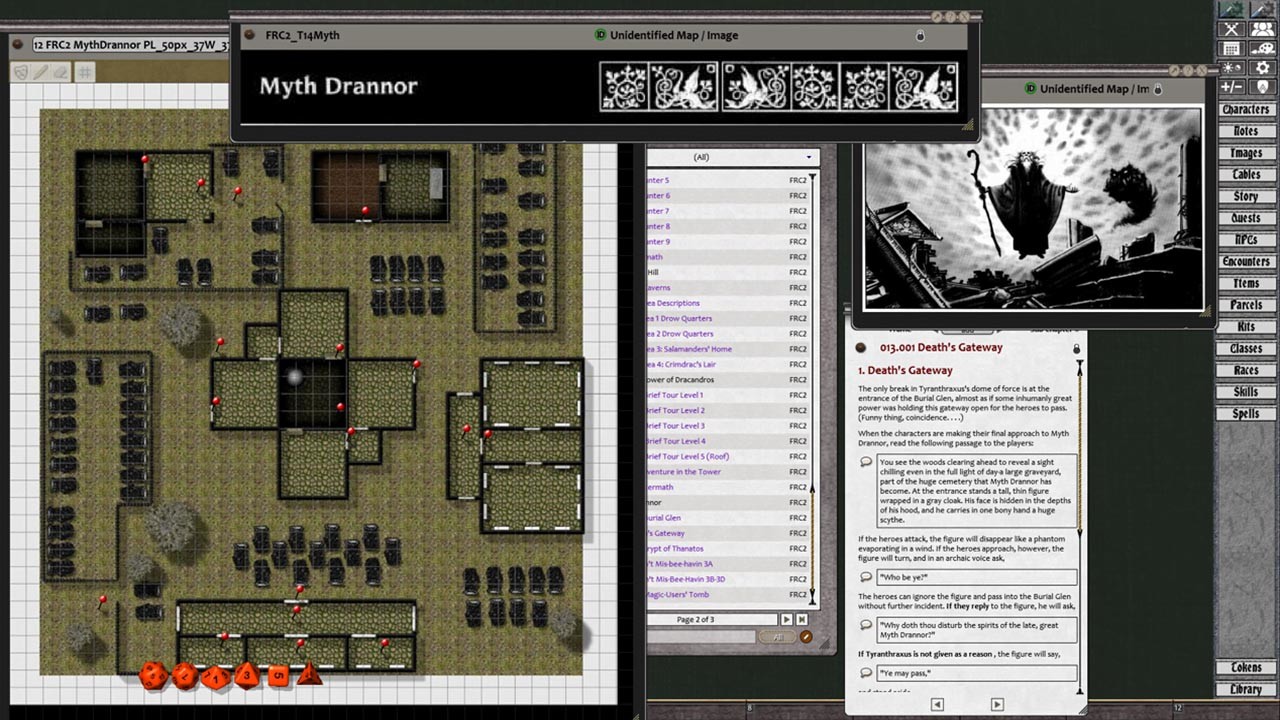The width and height of the screenshot is (1280, 720).
Task: Open the Options gear icon
Action: click(1262, 67)
